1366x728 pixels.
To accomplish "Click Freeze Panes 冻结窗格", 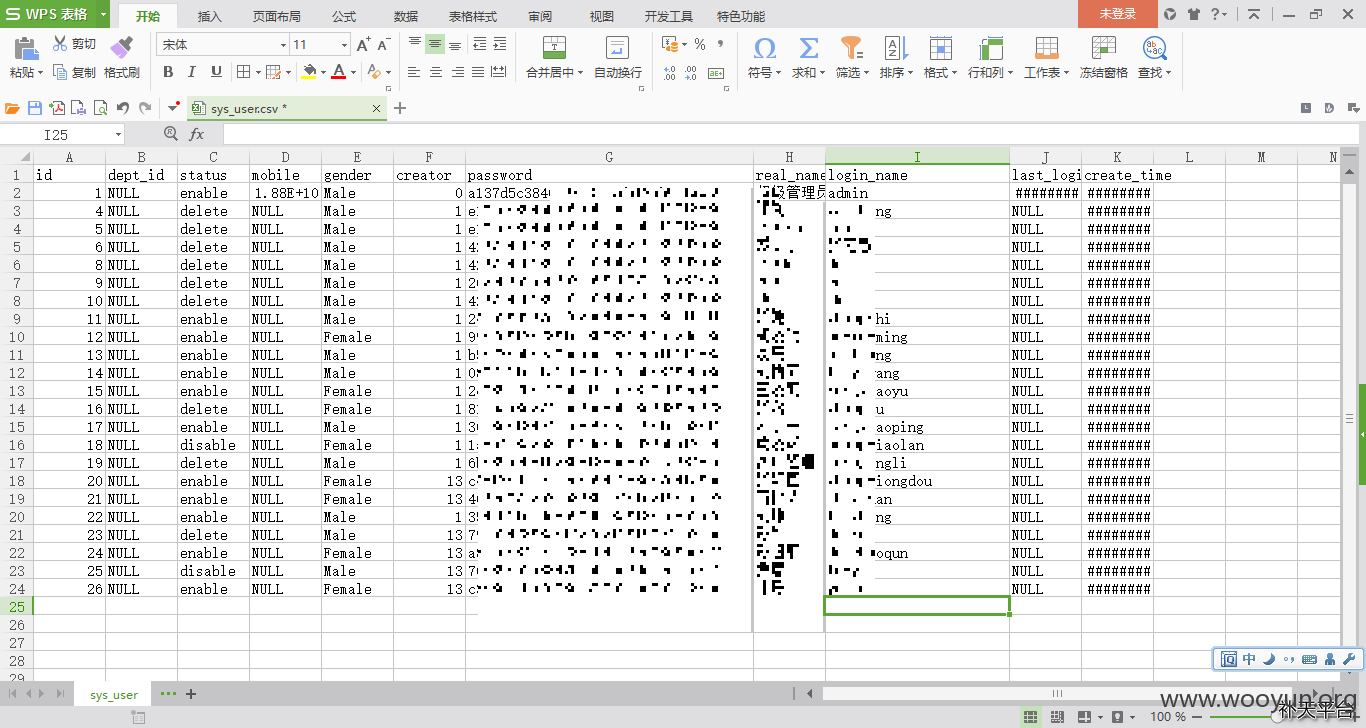I will (1103, 58).
